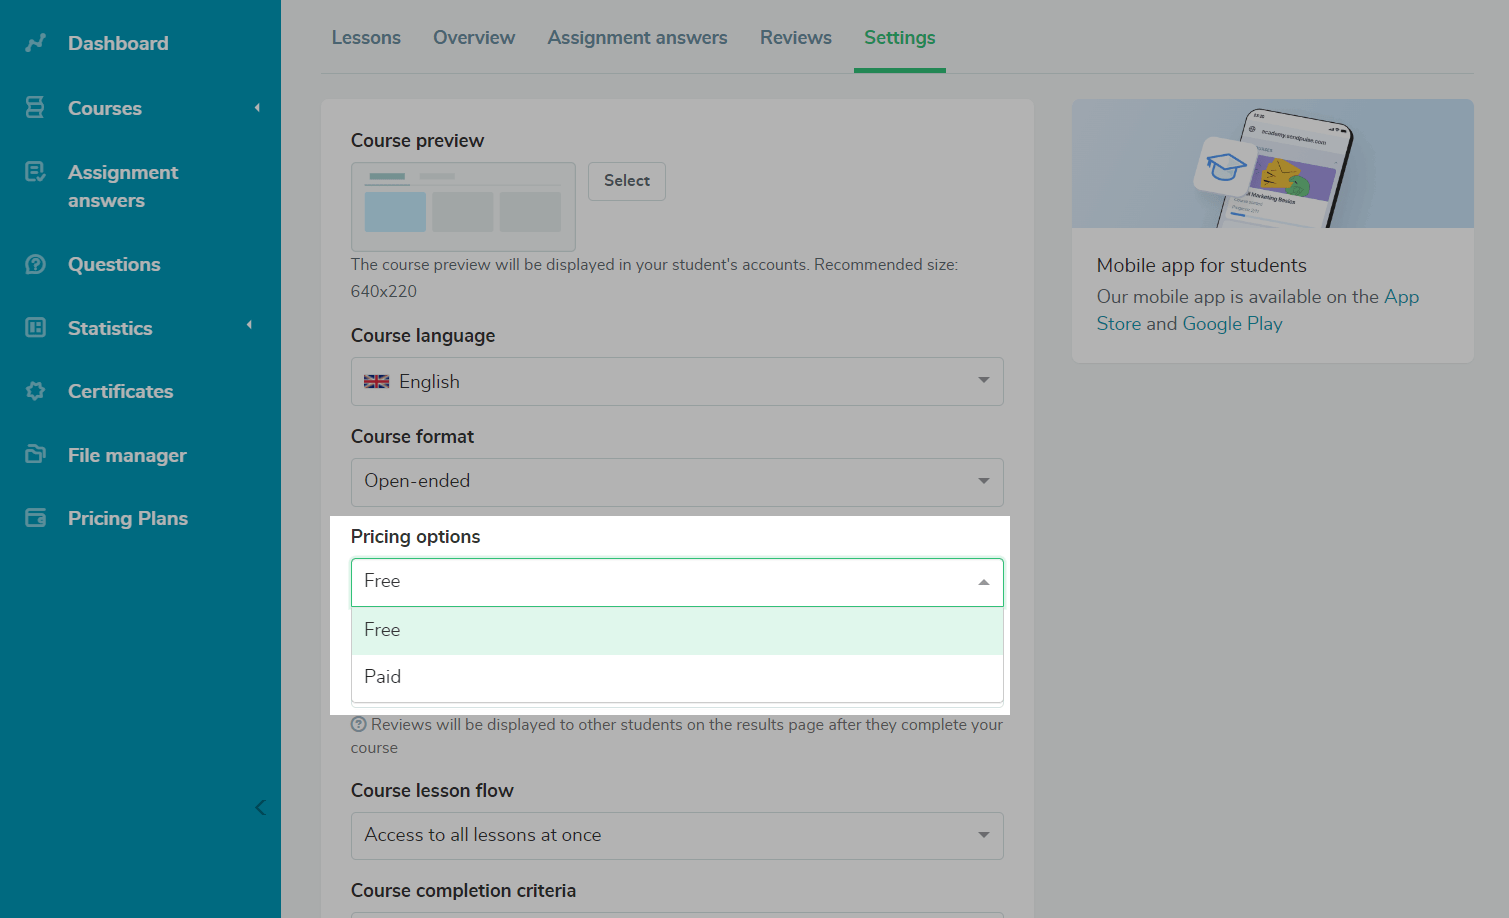Viewport: 1509px width, 918px height.
Task: Click the course preview placeholder thumbnail
Action: [x=463, y=207]
